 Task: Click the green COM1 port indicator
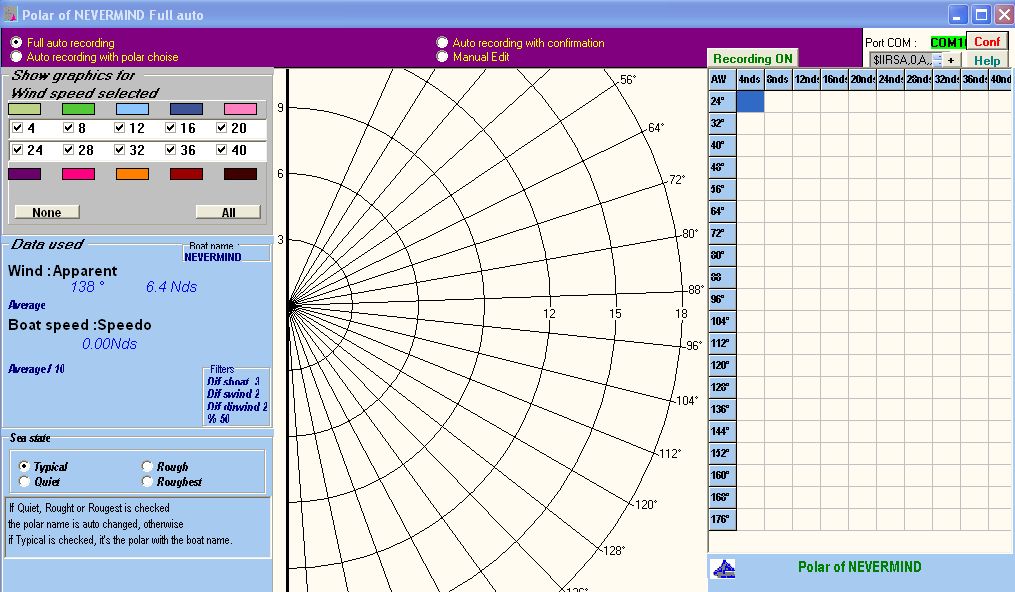point(948,42)
